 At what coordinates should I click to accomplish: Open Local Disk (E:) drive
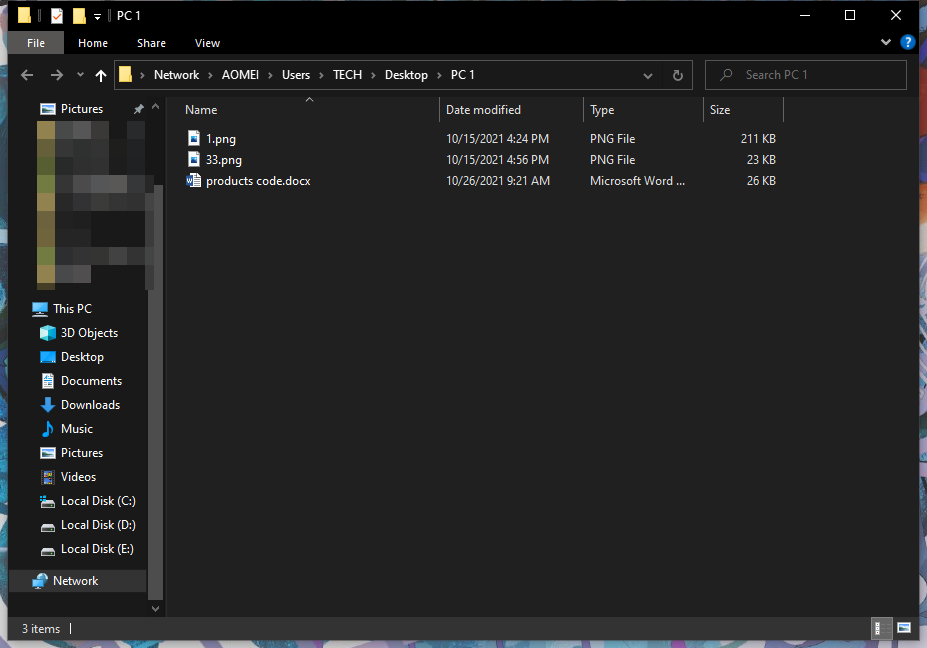coord(97,549)
